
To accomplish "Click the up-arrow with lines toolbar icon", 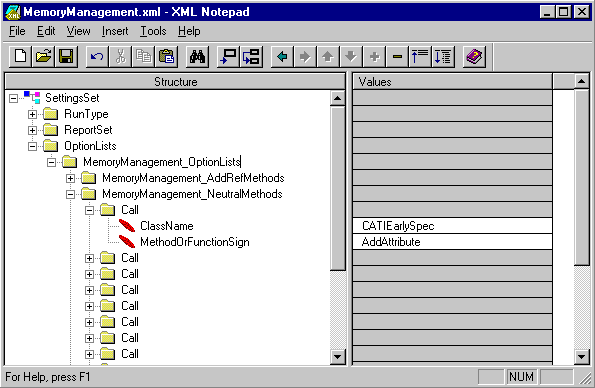I will [420, 57].
